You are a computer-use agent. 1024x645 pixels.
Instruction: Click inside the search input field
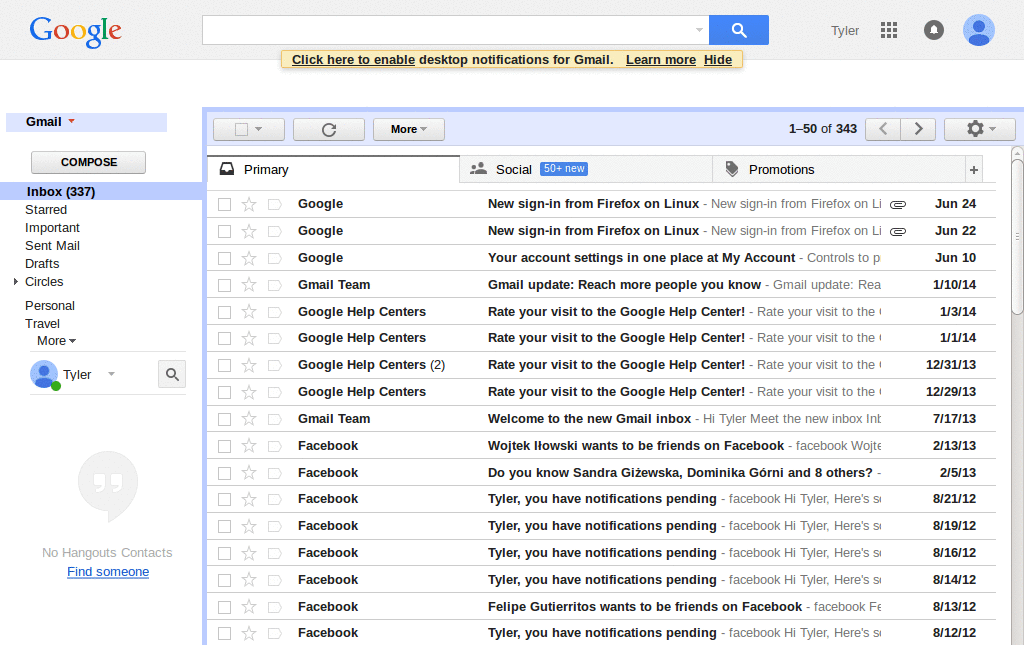click(450, 30)
